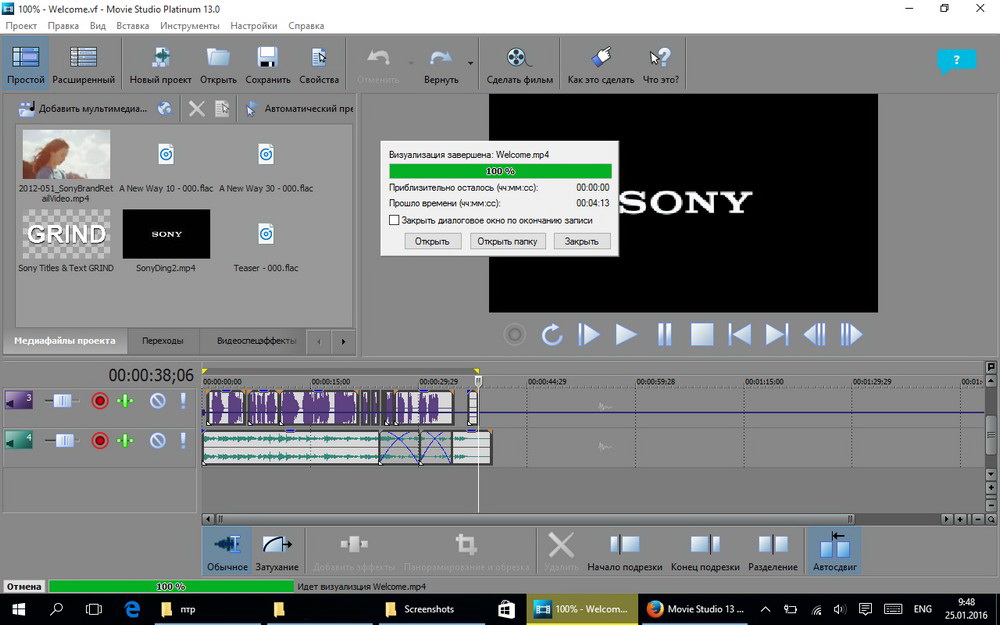Click Закрыть in the render dialog
The height and width of the screenshot is (625, 1000).
[582, 241]
